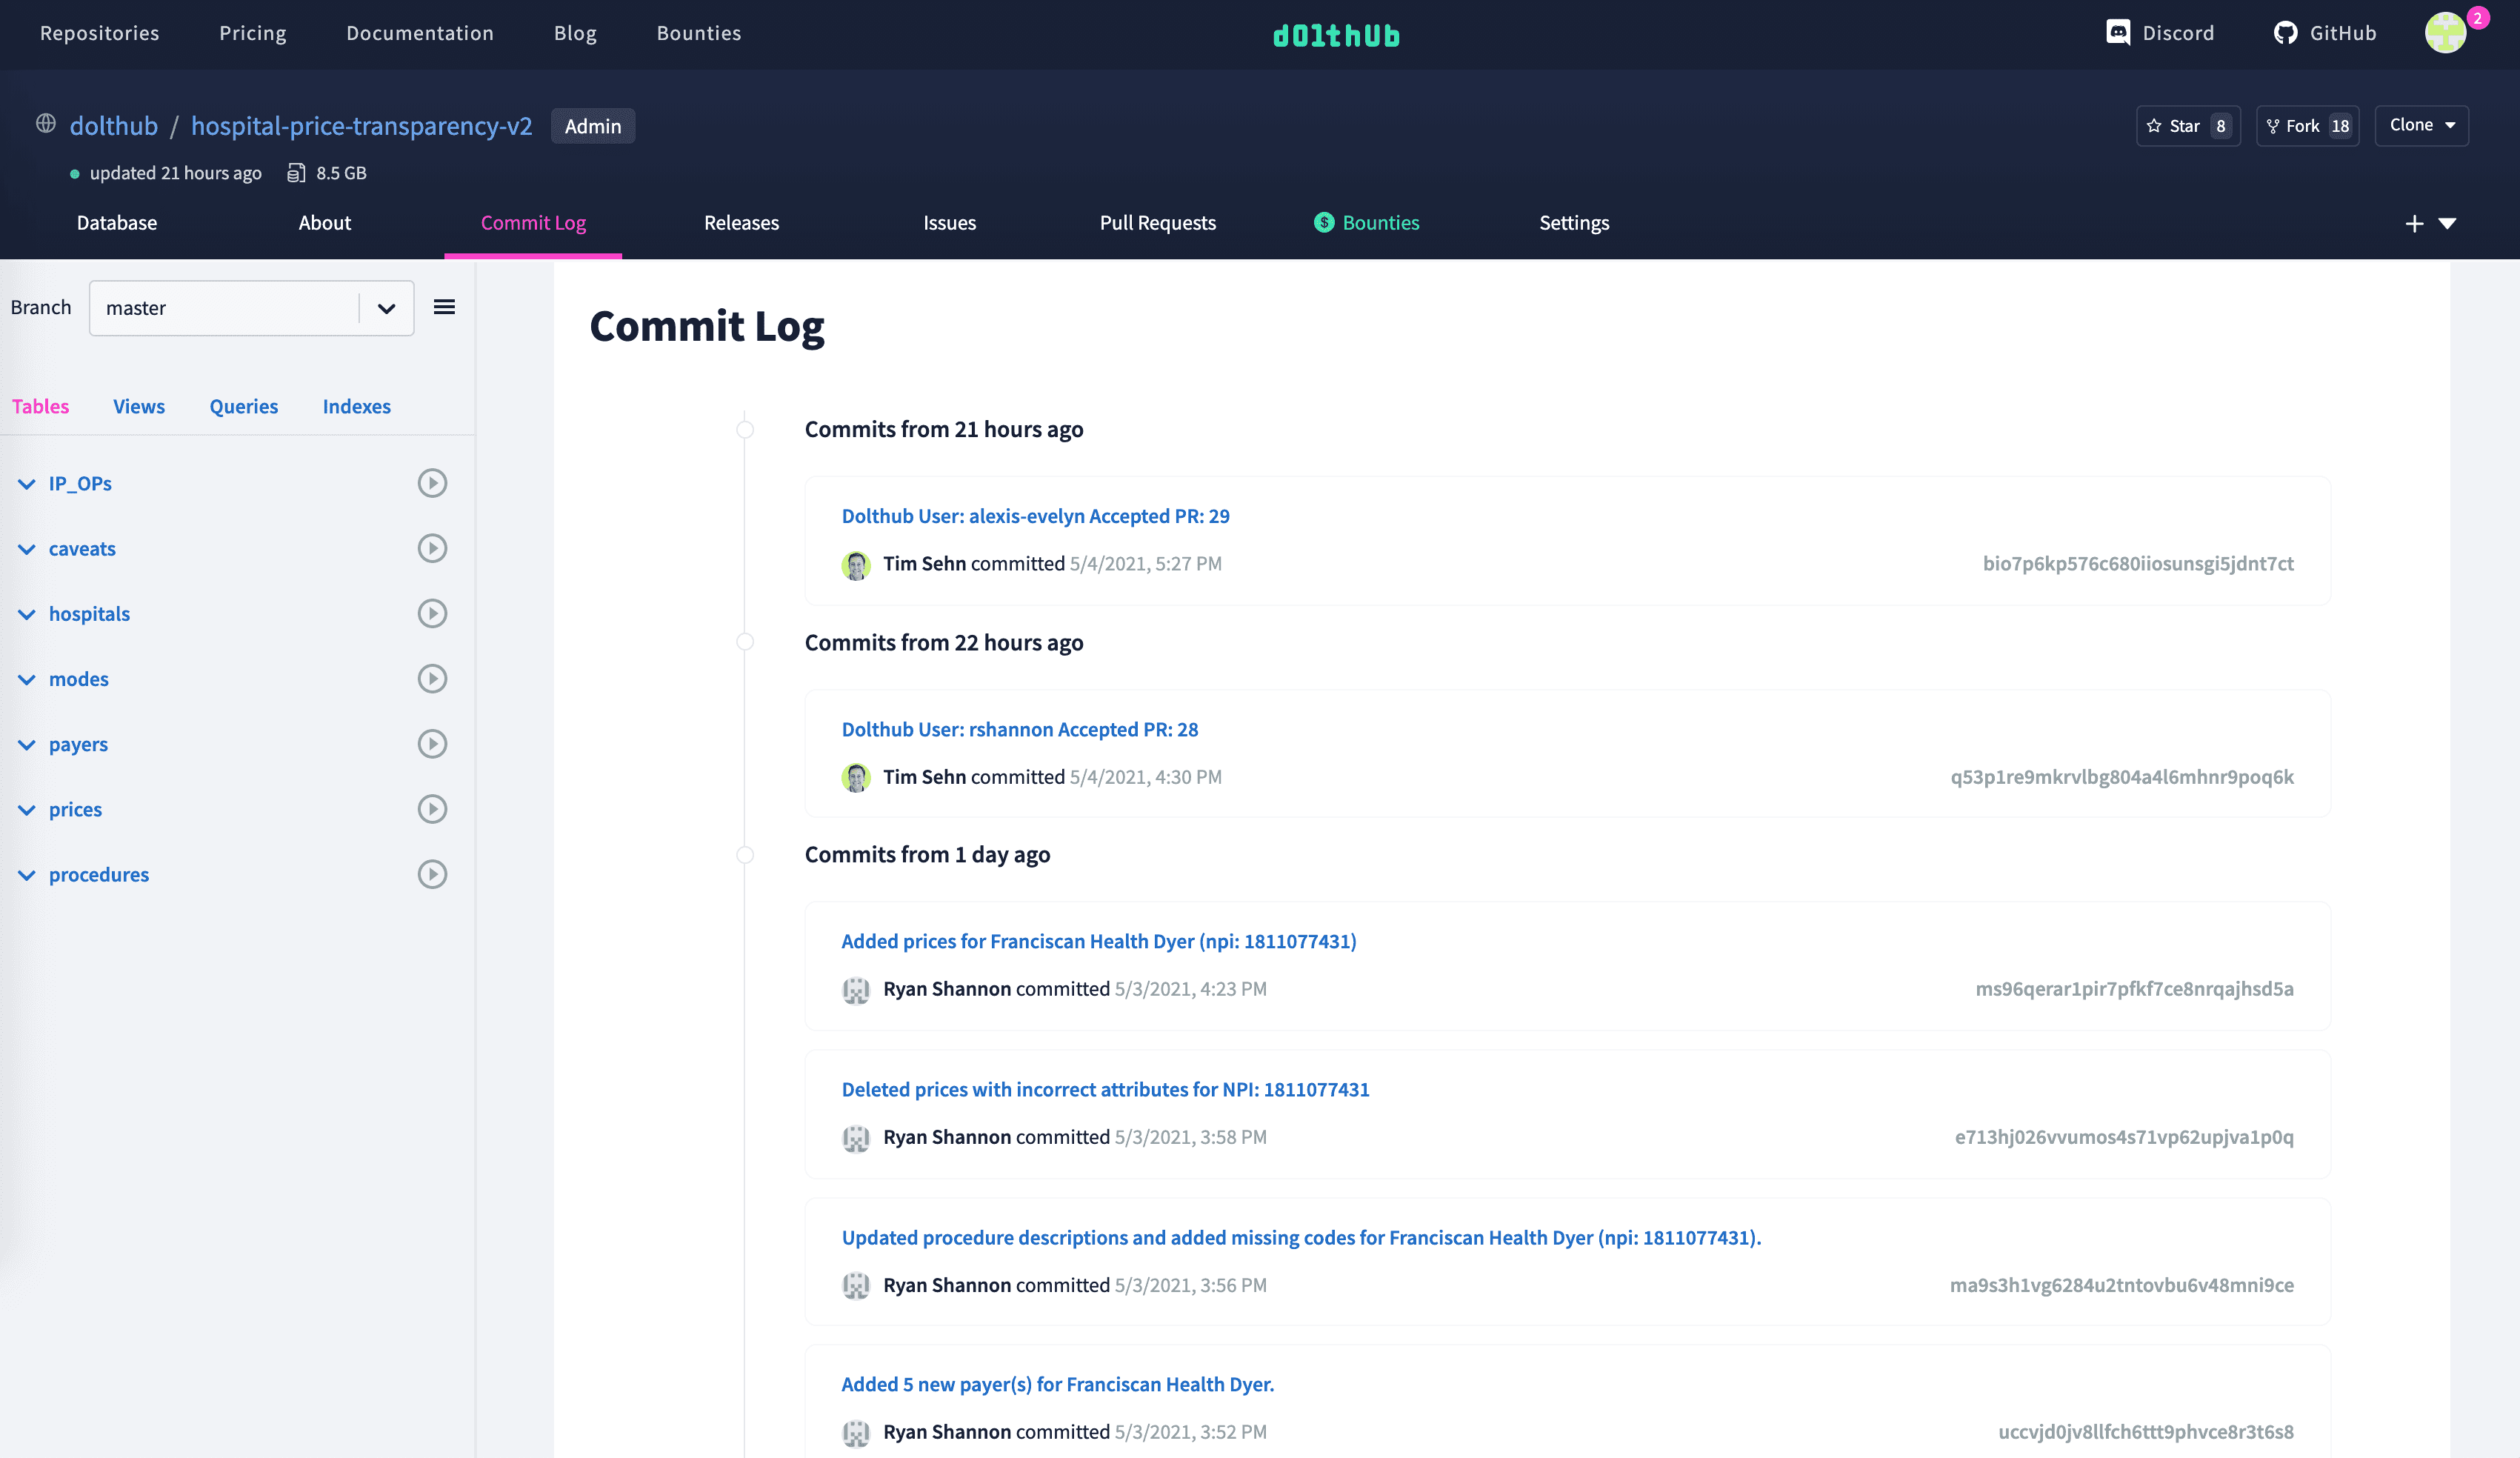Image resolution: width=2520 pixels, height=1458 pixels.
Task: Click the play icon next to procedures table
Action: click(x=432, y=874)
